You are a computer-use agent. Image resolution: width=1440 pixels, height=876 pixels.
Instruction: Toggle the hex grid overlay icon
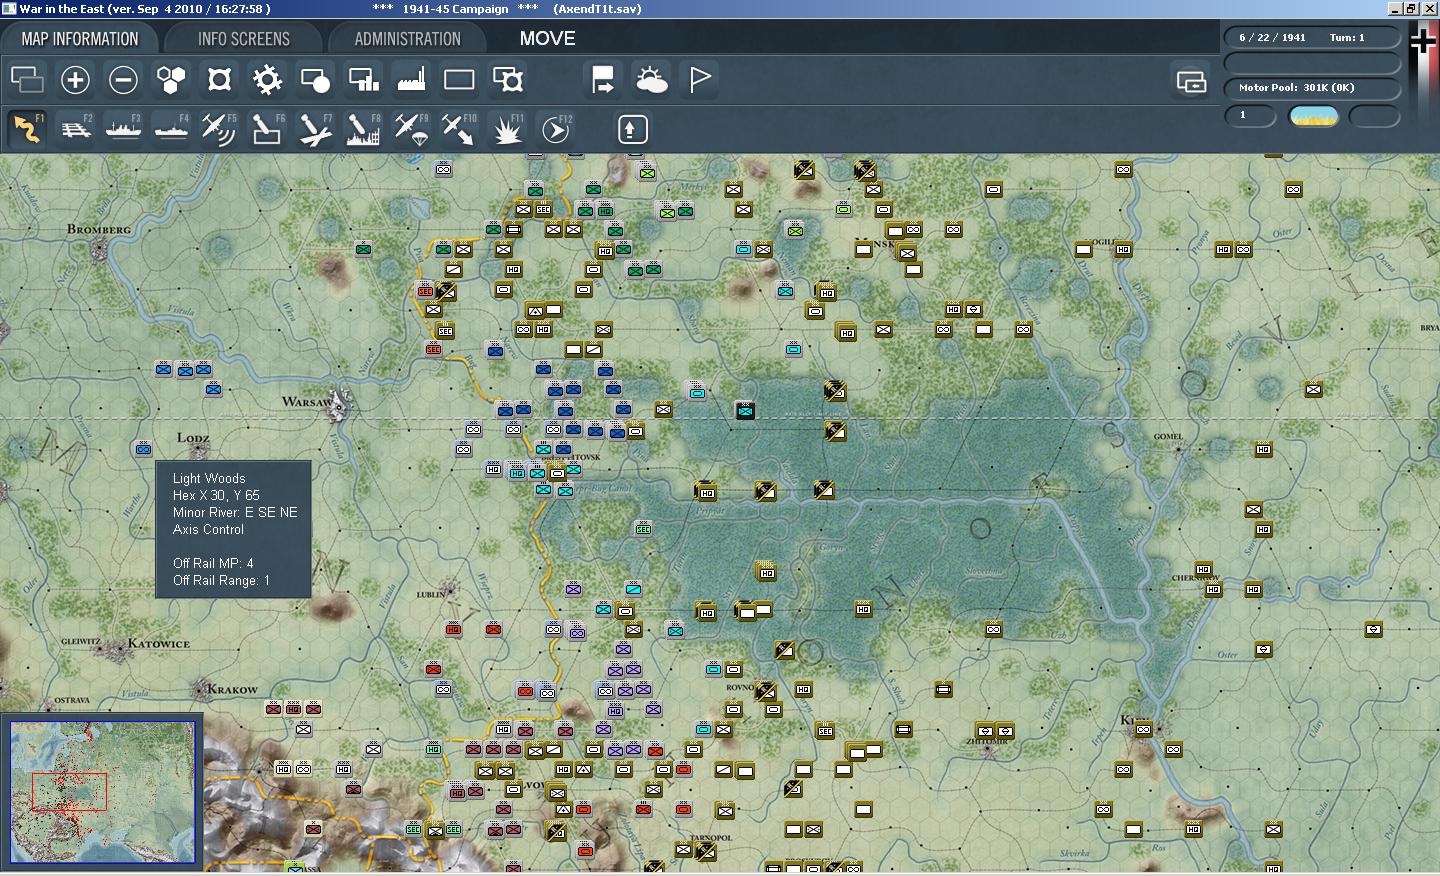pos(171,79)
